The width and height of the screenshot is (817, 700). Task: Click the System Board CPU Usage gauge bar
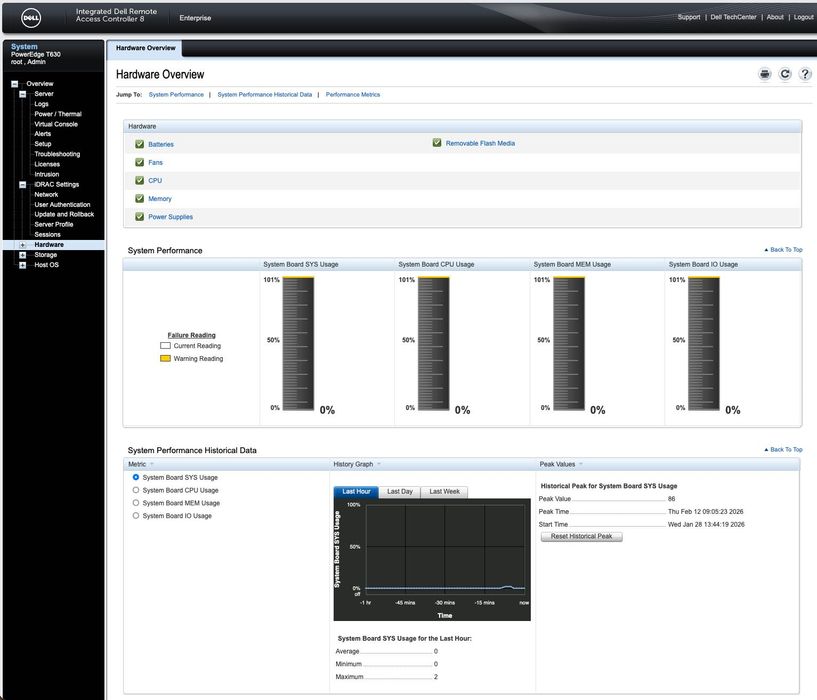(x=434, y=343)
